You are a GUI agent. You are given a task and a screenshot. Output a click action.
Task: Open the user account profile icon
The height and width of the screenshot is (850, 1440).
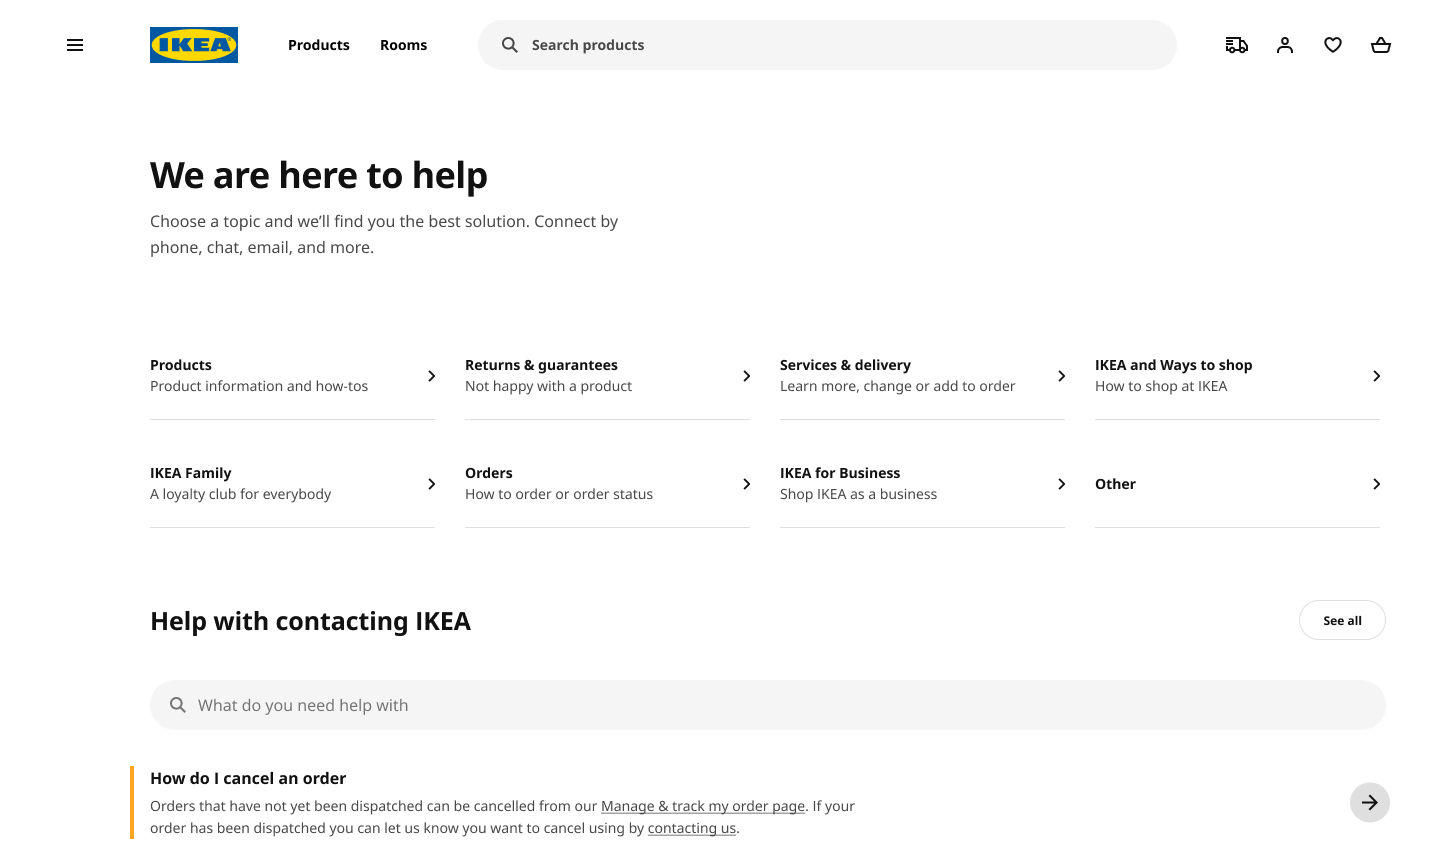click(x=1285, y=45)
